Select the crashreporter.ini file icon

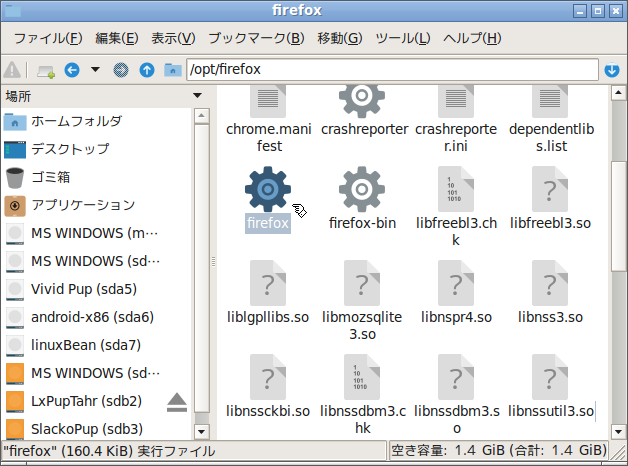click(x=456, y=102)
